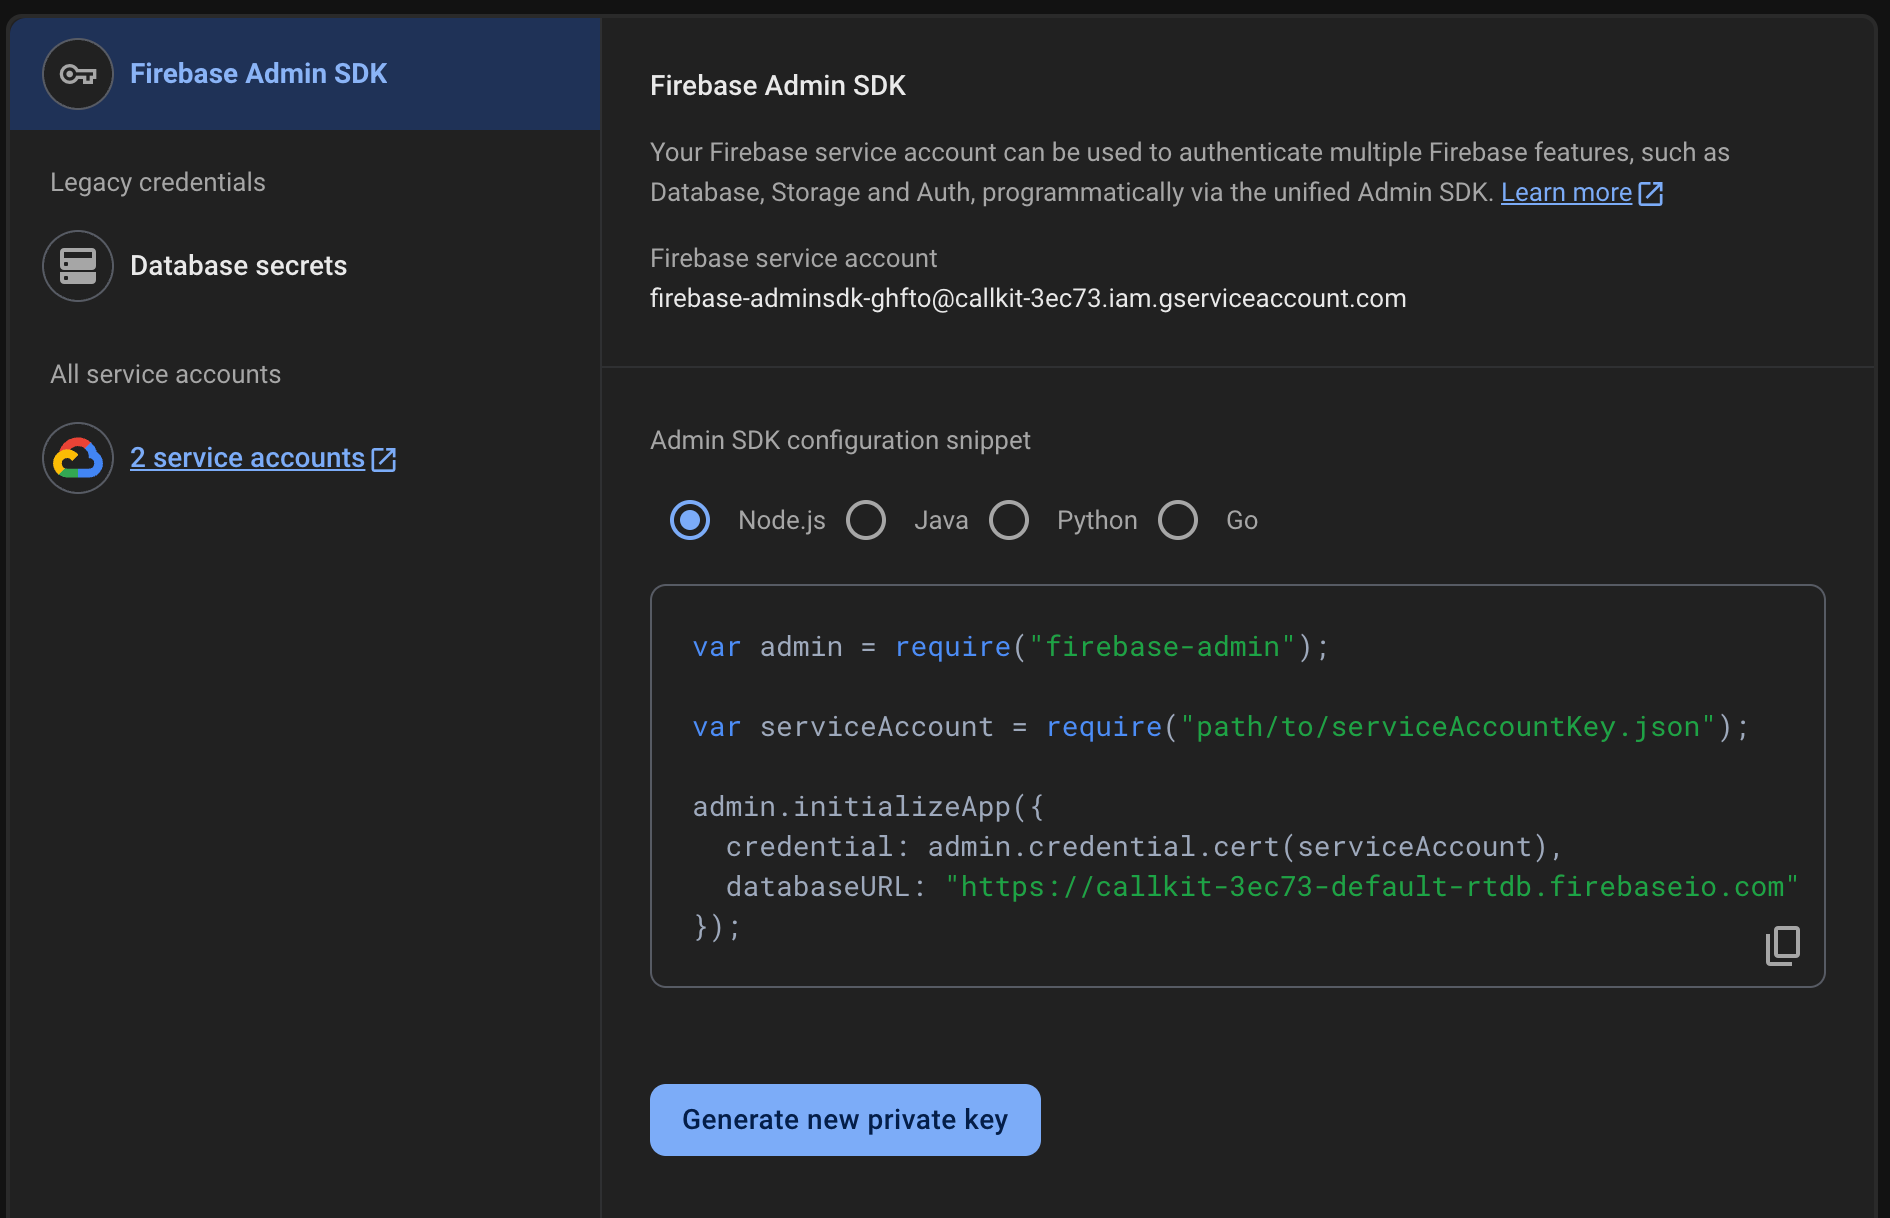This screenshot has height=1218, width=1890.
Task: Click the 'Firebase Admin SDK' panel heading
Action: tap(778, 86)
